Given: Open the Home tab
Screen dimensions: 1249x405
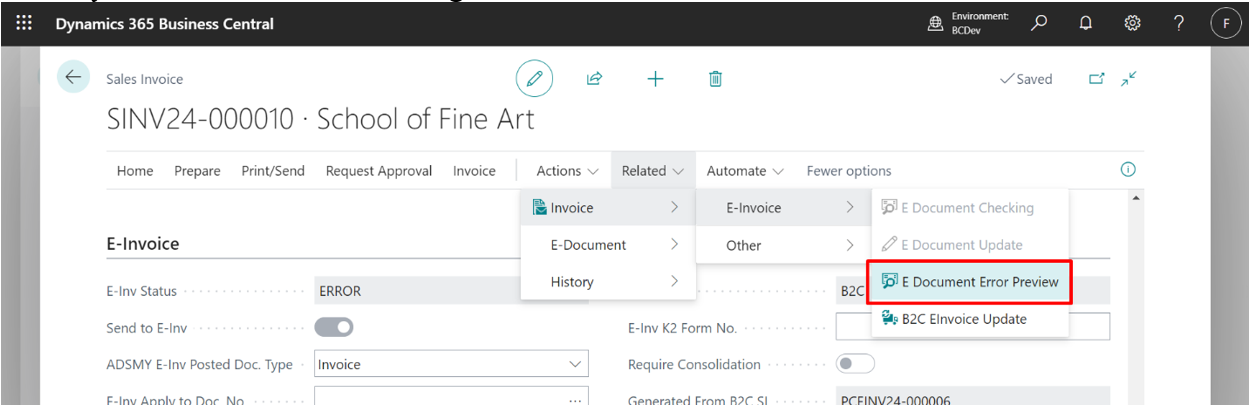Looking at the screenshot, I should (x=135, y=171).
